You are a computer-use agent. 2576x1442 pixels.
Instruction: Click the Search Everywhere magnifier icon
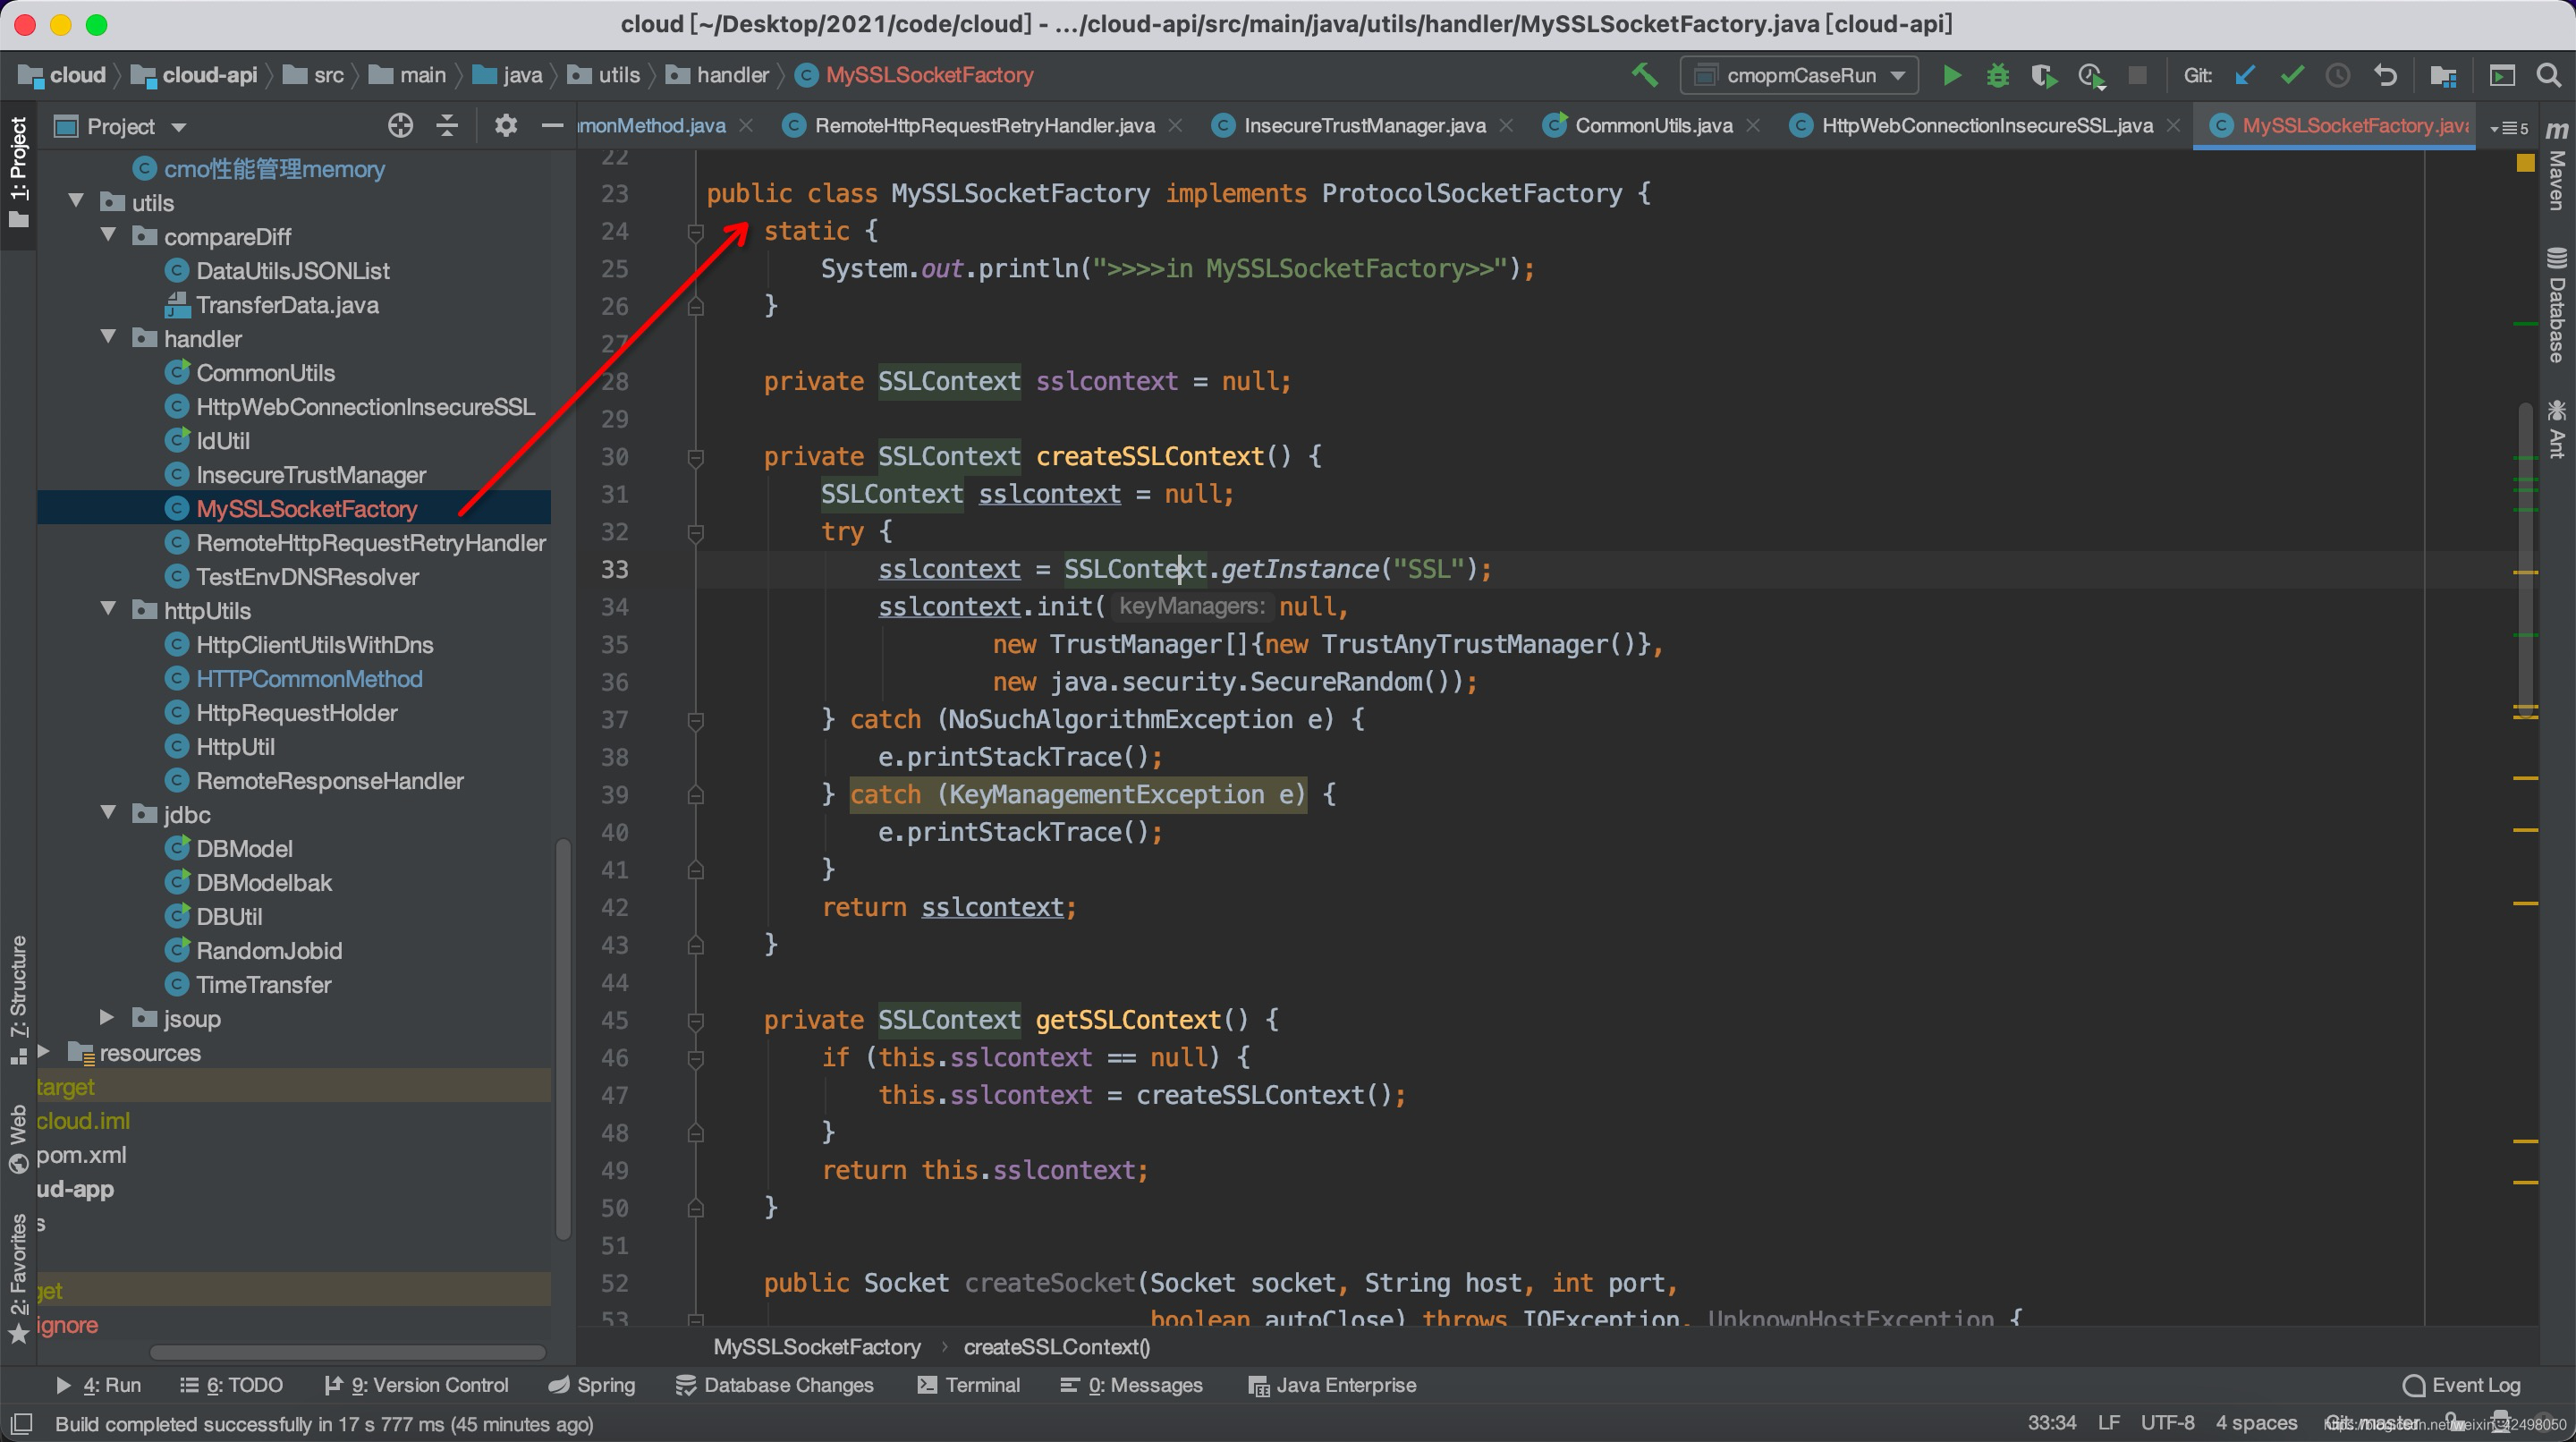pos(2548,75)
